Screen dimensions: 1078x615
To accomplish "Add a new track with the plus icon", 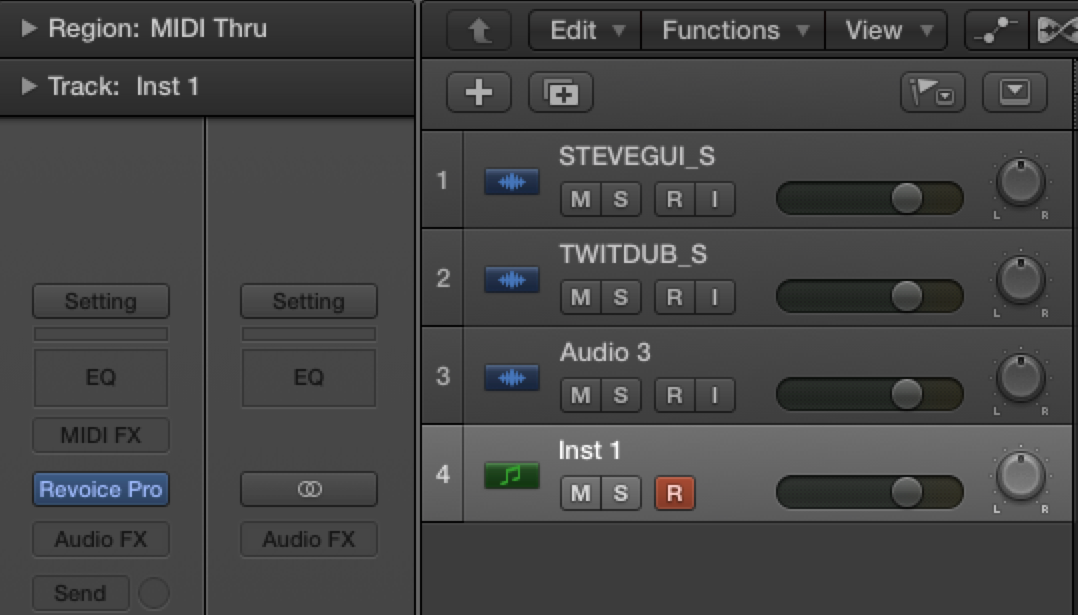I will pos(478,92).
